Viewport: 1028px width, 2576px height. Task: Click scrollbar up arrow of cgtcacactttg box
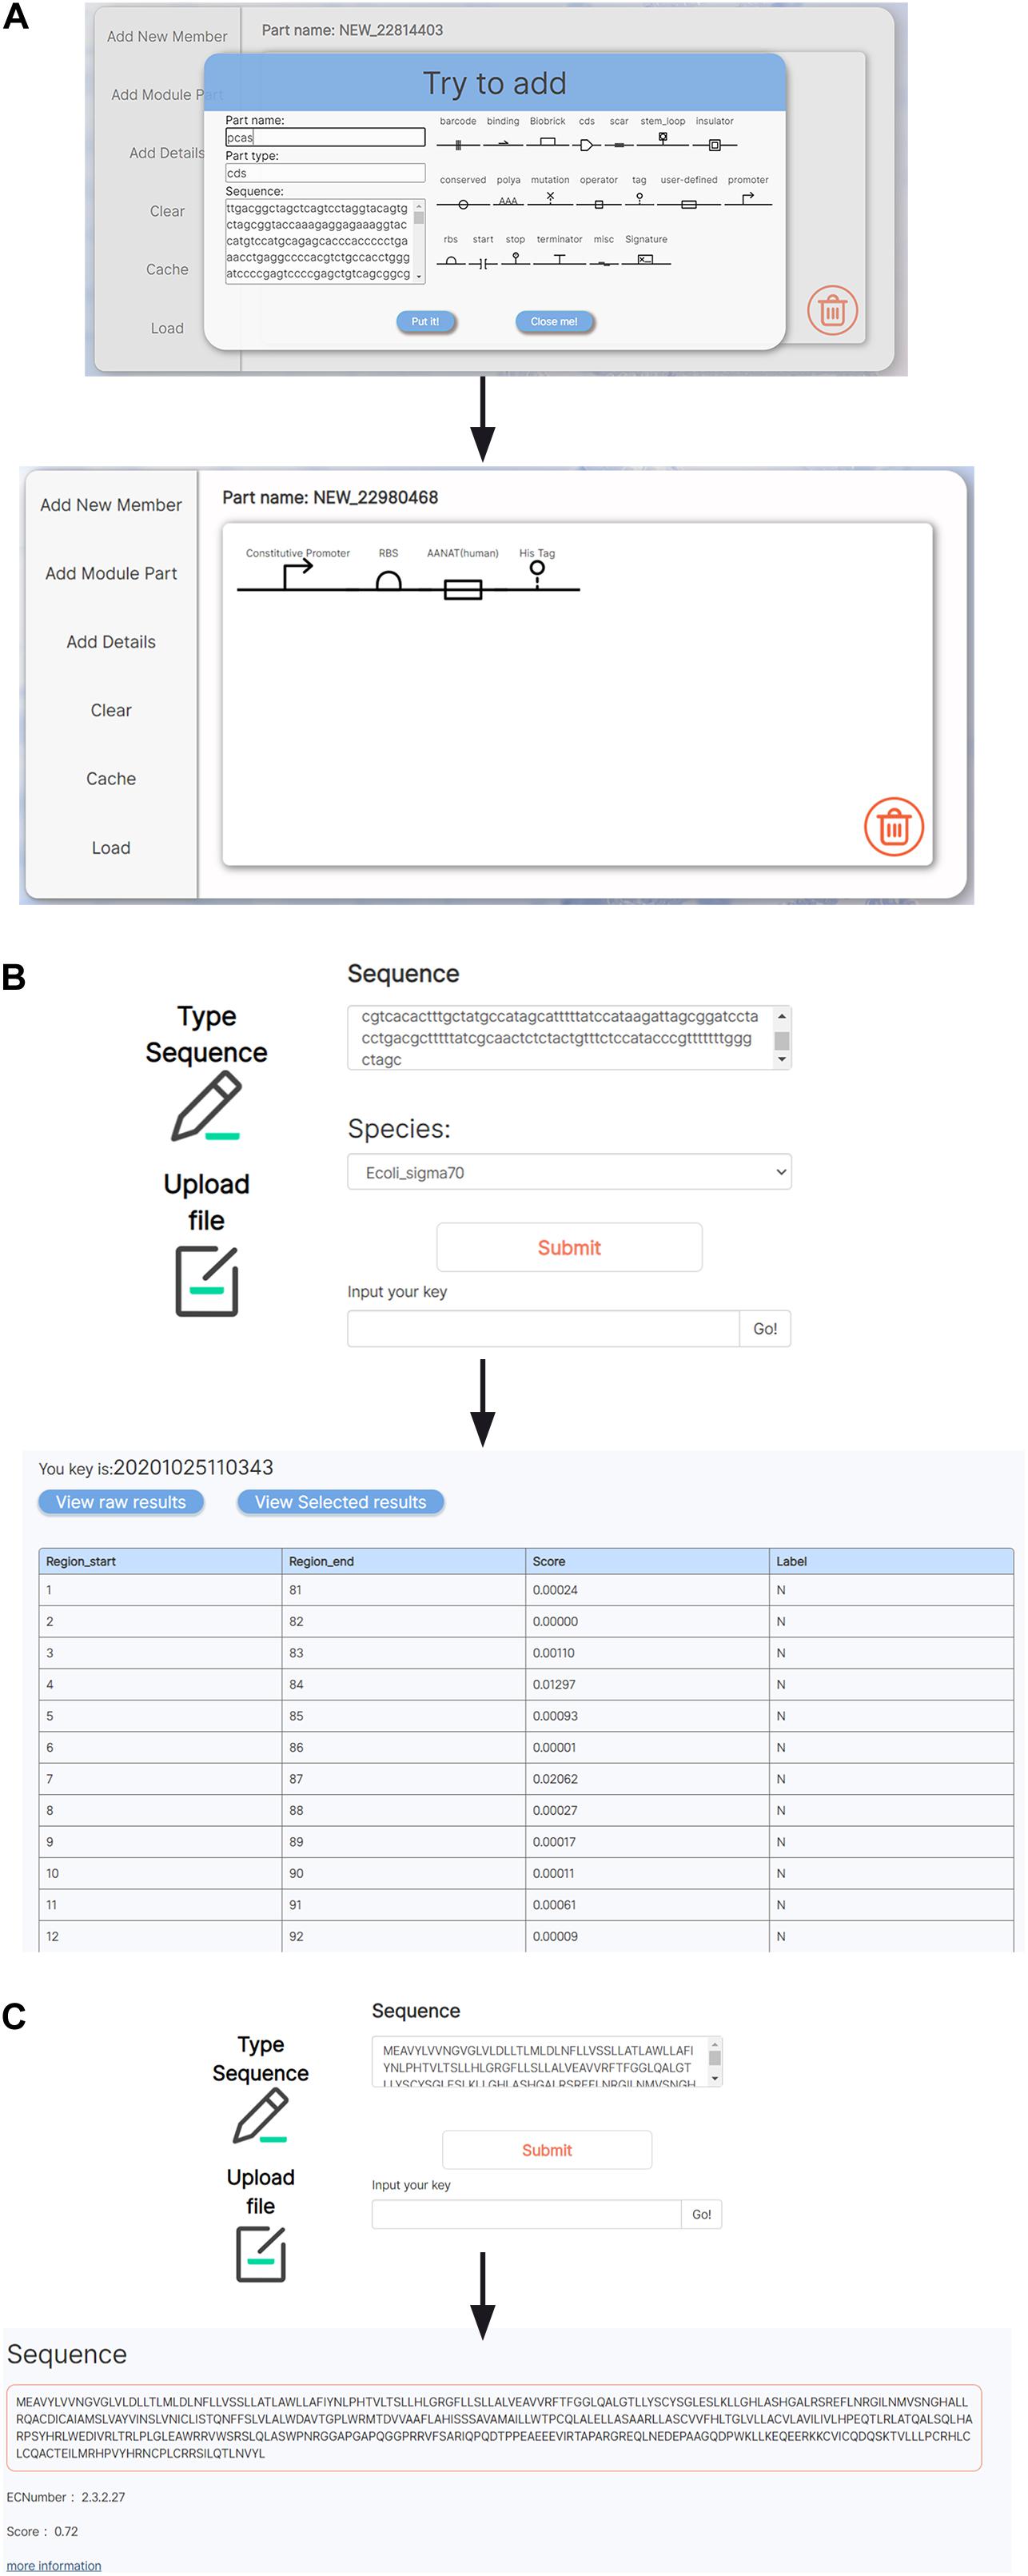pos(782,1016)
